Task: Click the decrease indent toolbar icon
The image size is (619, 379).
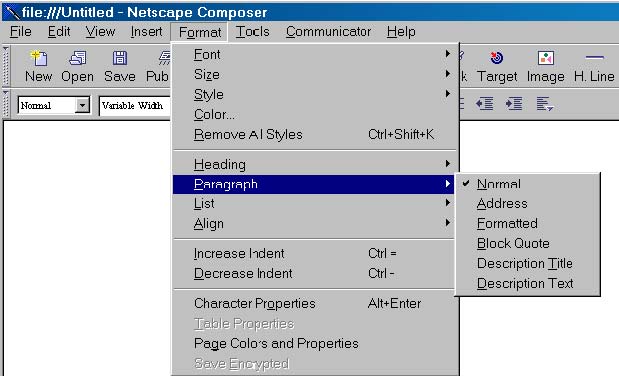Action: coord(484,104)
